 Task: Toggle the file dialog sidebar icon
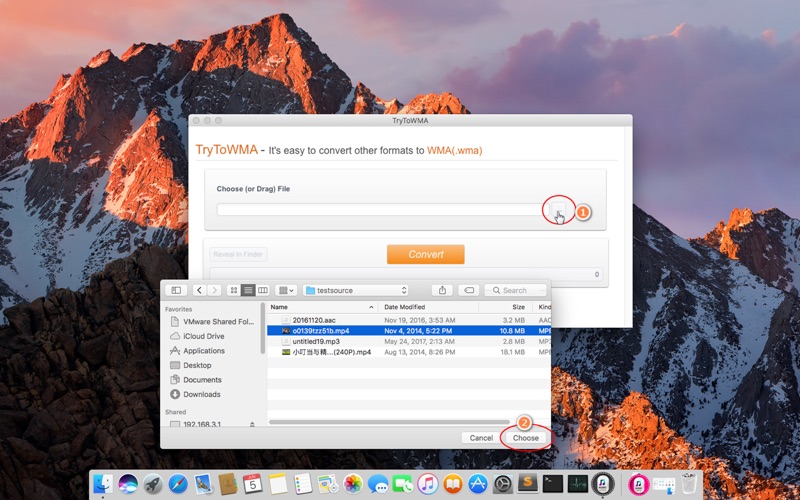pyautogui.click(x=176, y=290)
